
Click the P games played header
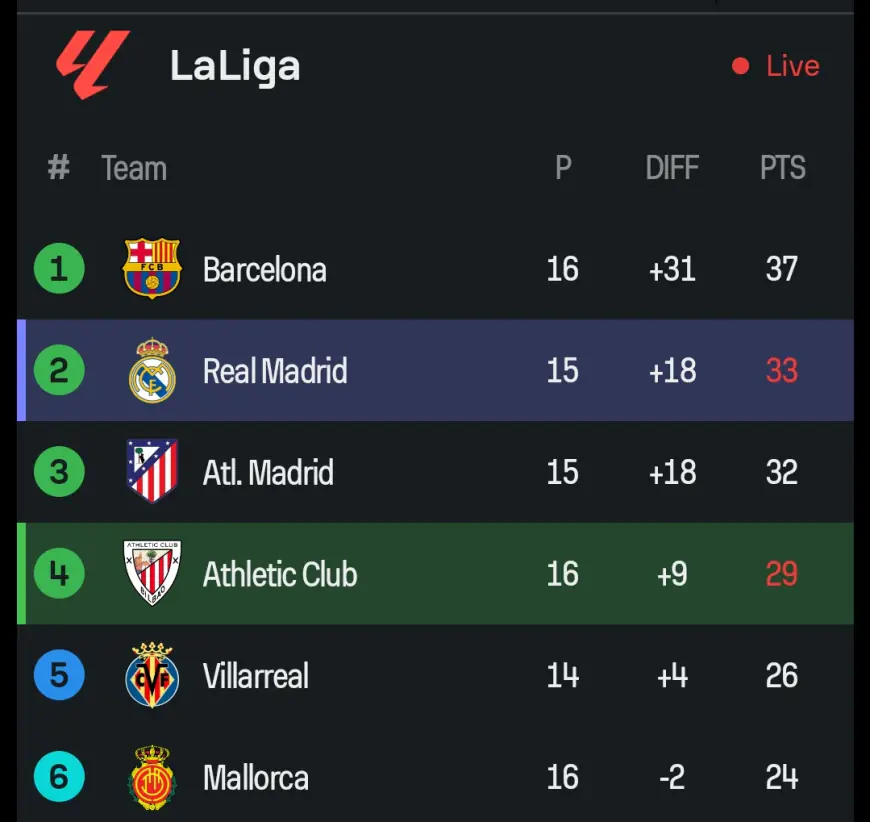[x=563, y=168]
